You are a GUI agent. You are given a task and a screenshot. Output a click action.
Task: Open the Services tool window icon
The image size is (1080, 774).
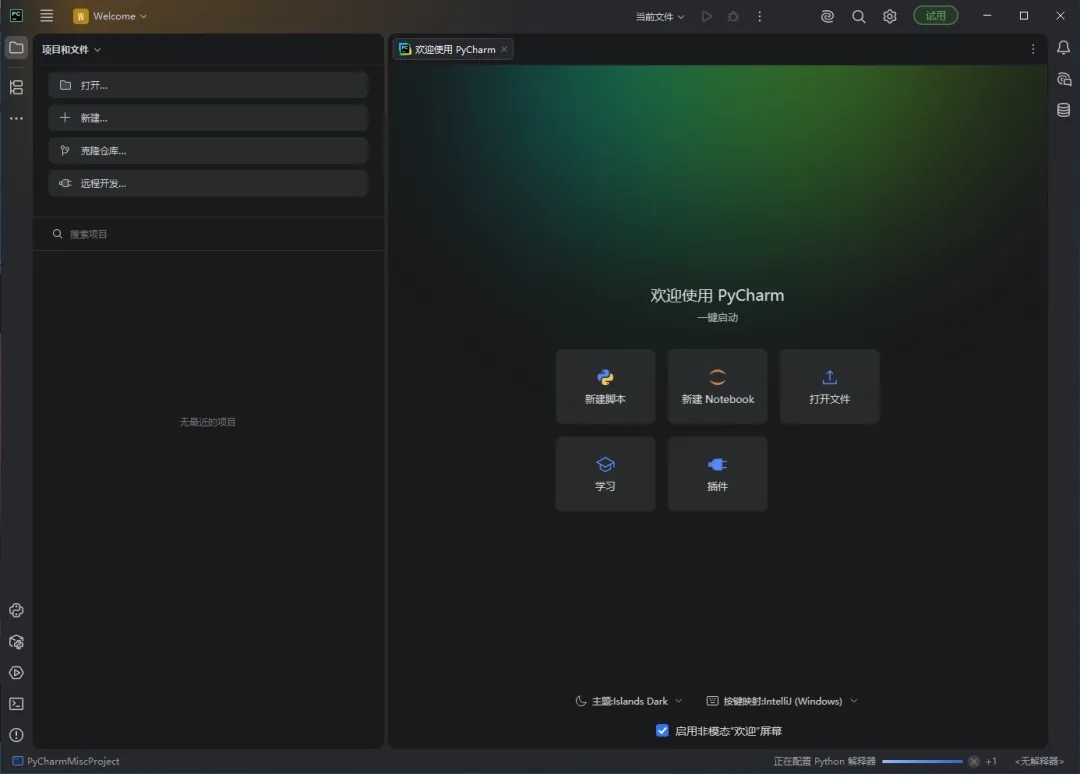[x=17, y=673]
